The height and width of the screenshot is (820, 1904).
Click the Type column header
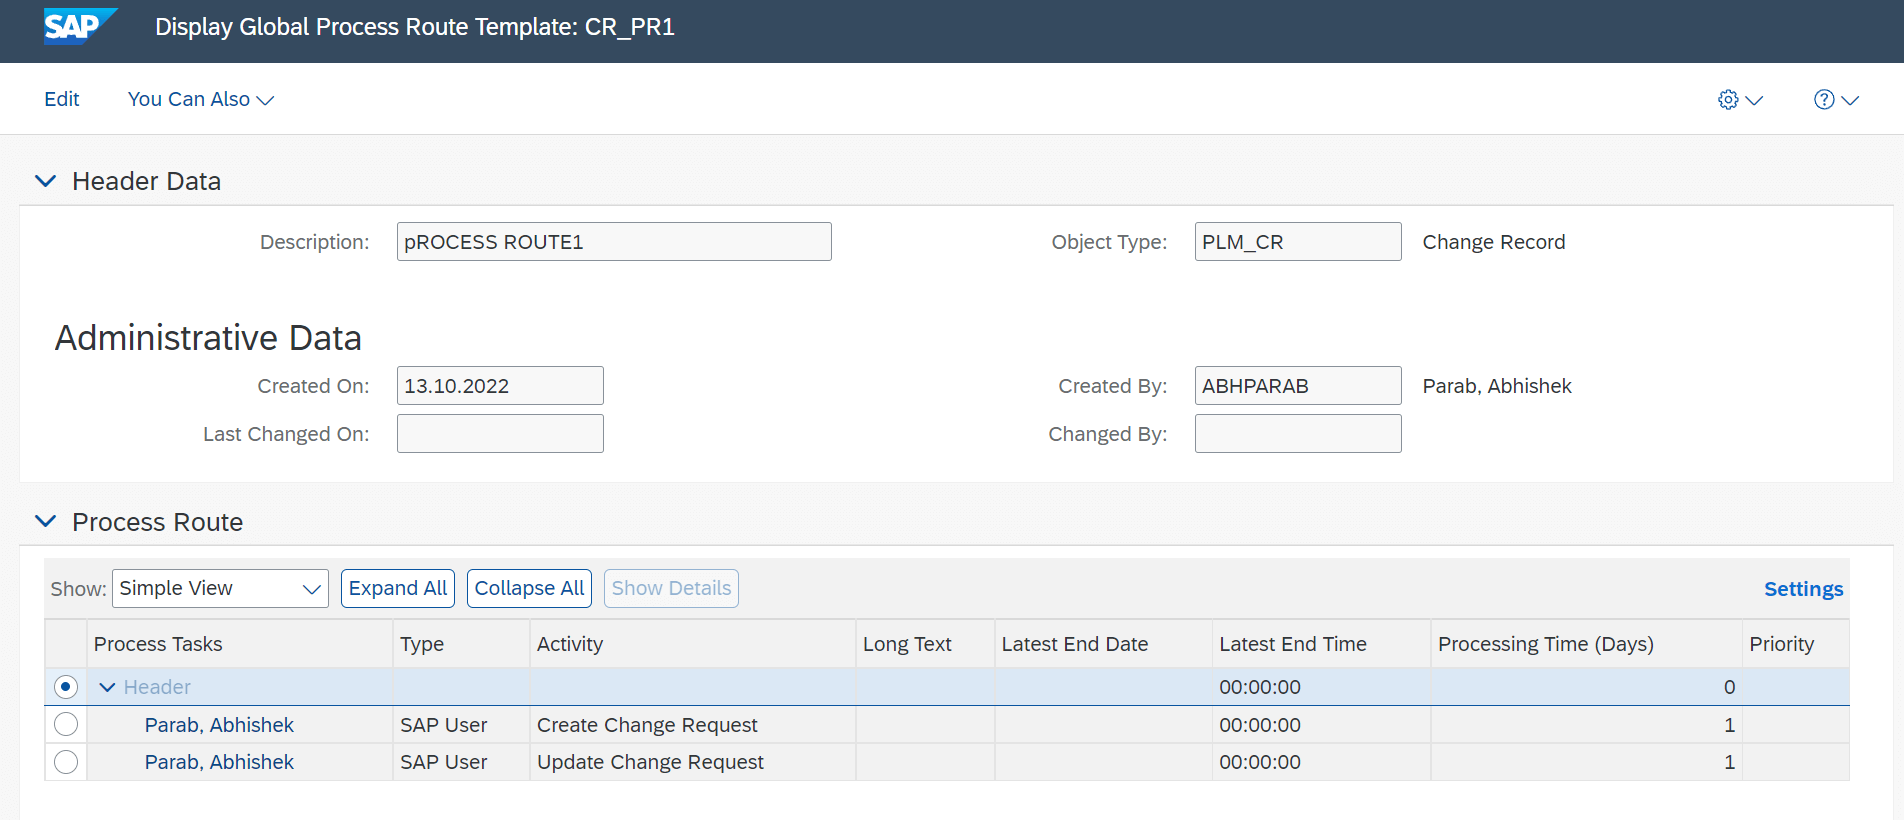point(461,644)
